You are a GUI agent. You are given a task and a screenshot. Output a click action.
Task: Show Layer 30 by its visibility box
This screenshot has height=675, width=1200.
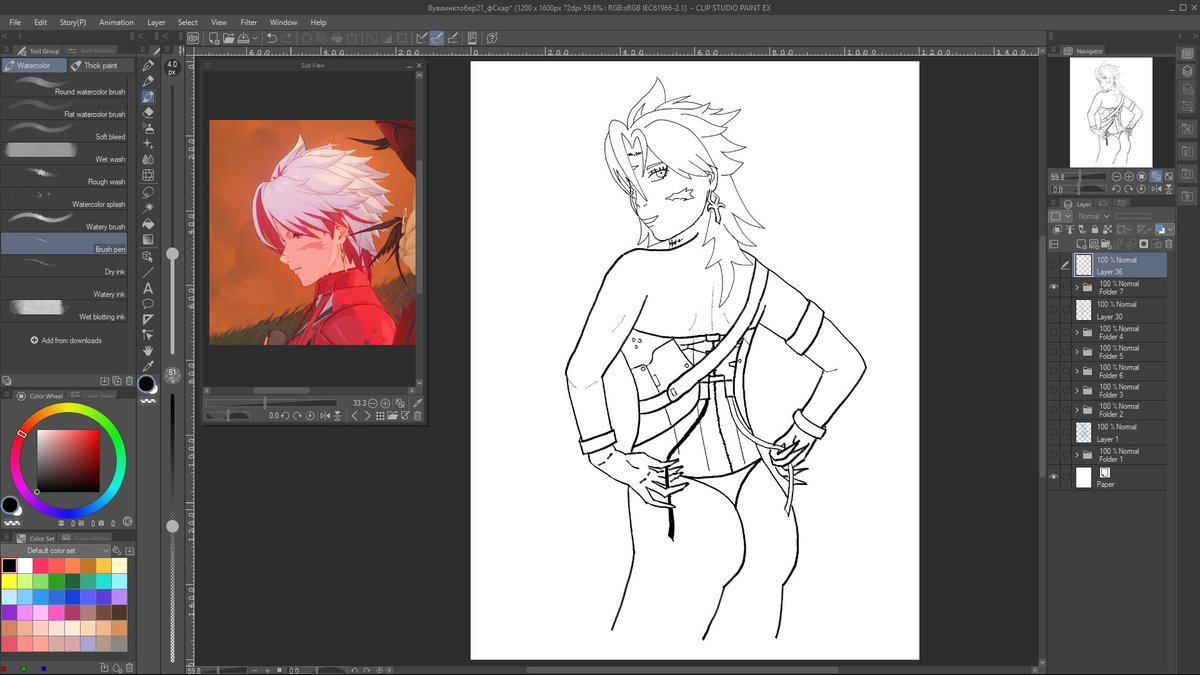(x=1053, y=310)
